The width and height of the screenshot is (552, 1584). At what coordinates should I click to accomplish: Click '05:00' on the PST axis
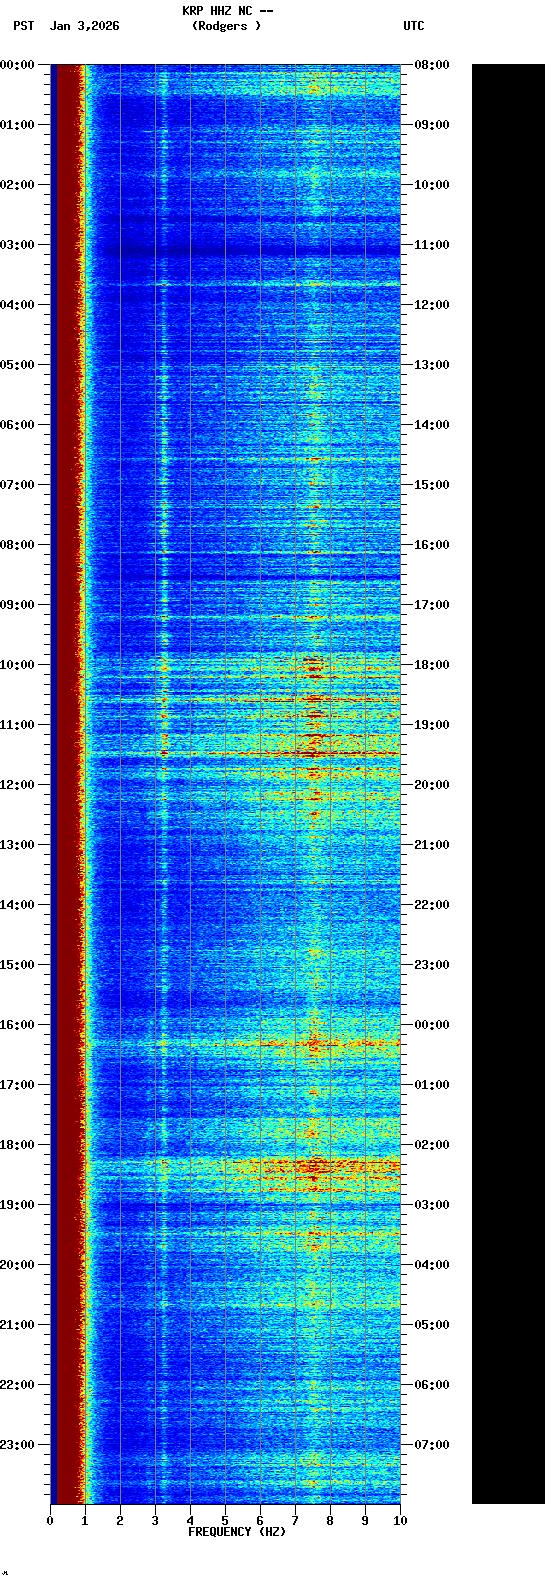coord(18,365)
